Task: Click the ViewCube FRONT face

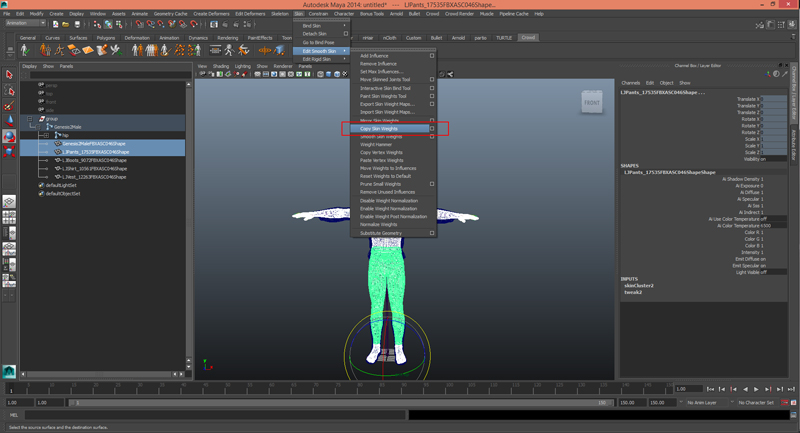Action: (x=592, y=101)
